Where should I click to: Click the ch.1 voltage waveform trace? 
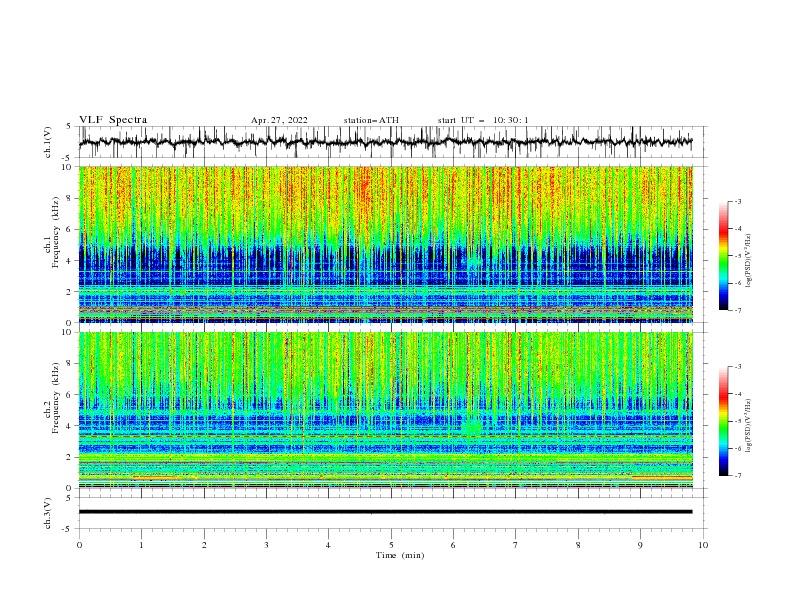(x=385, y=142)
